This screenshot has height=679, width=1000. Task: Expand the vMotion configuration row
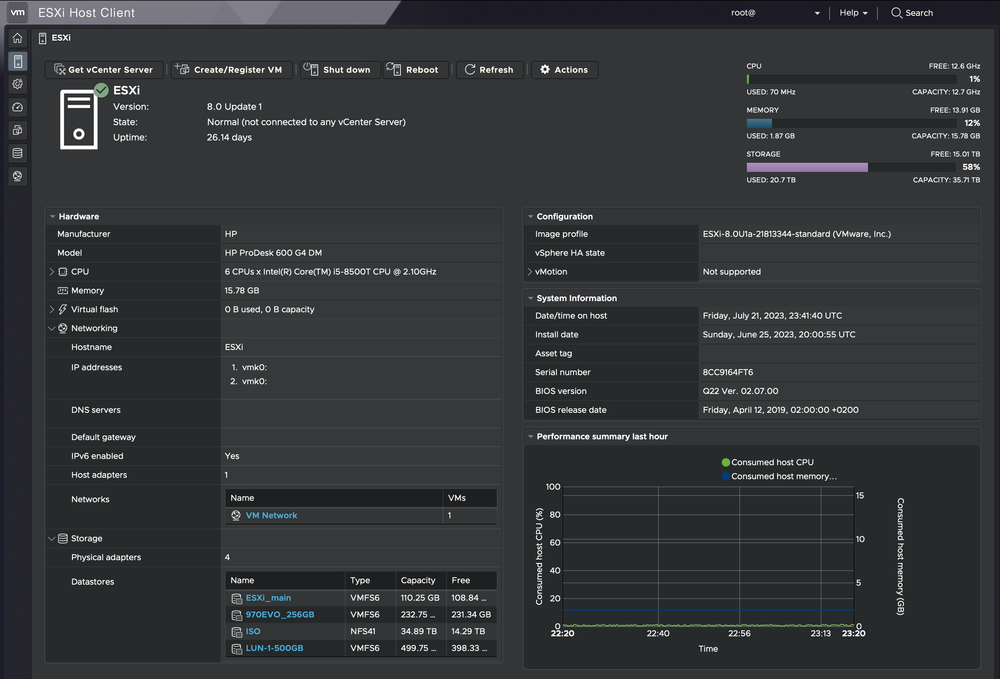528,271
